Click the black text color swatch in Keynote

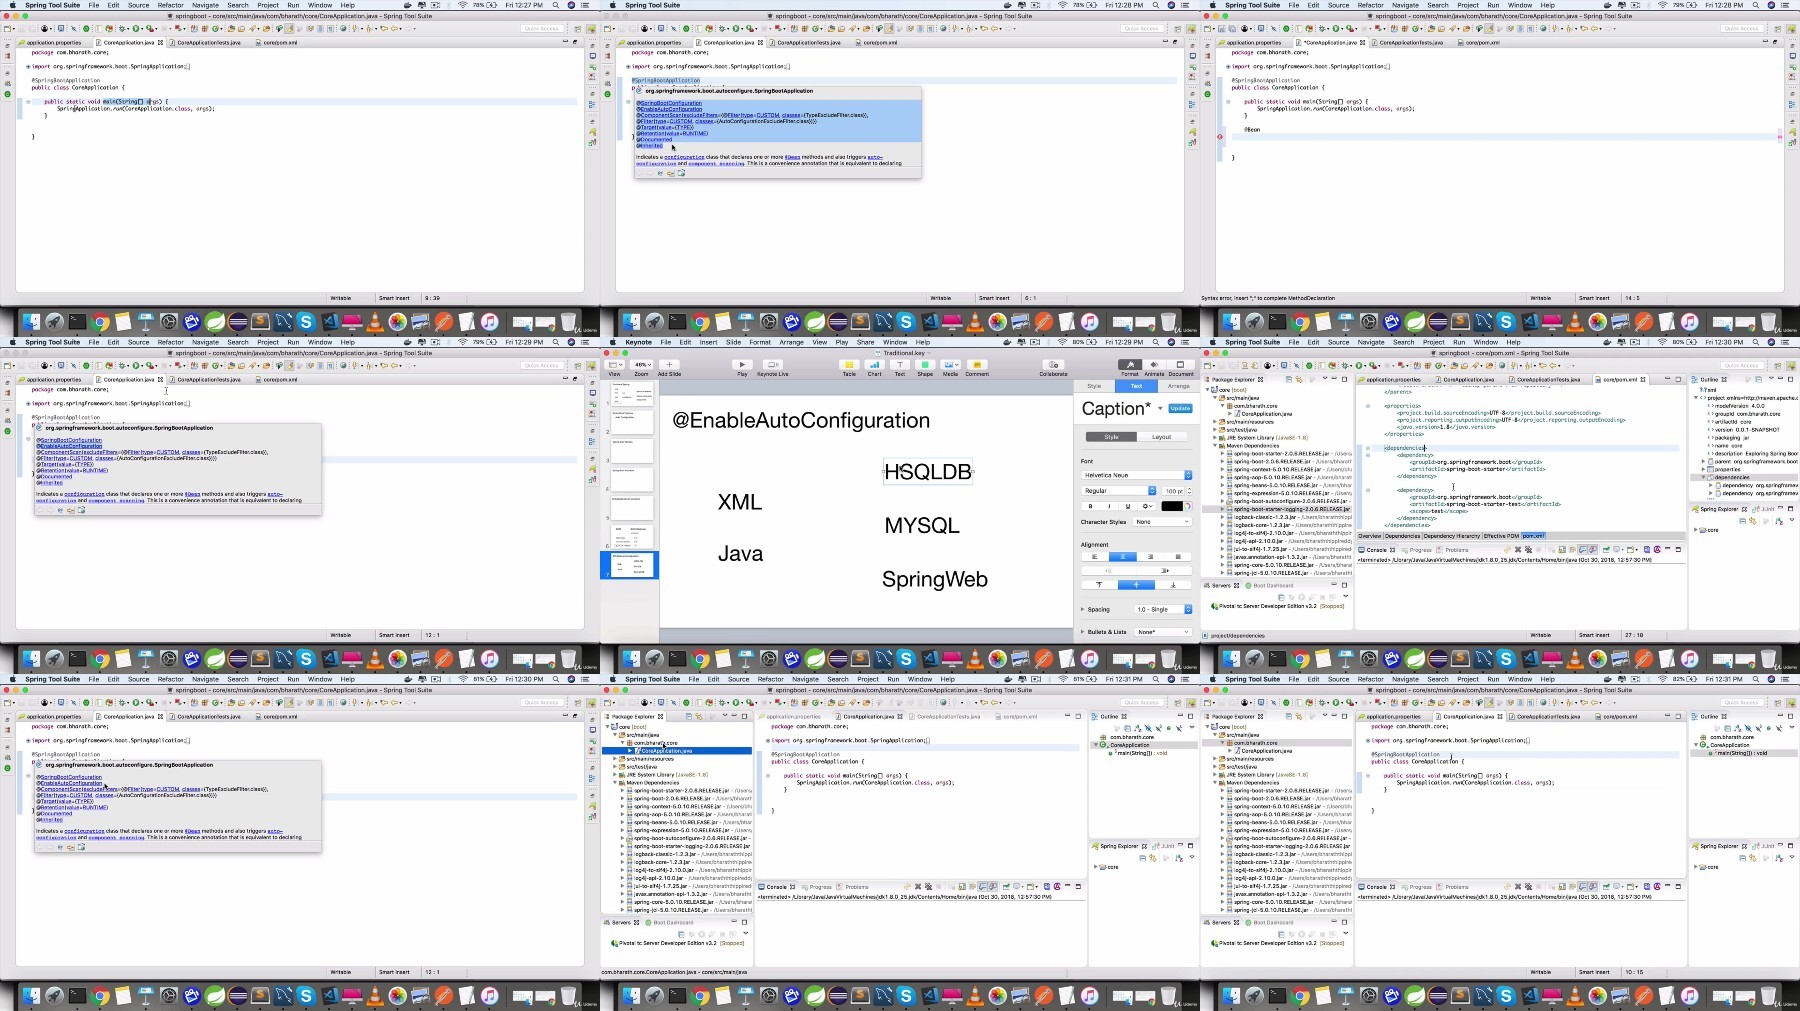point(1171,506)
